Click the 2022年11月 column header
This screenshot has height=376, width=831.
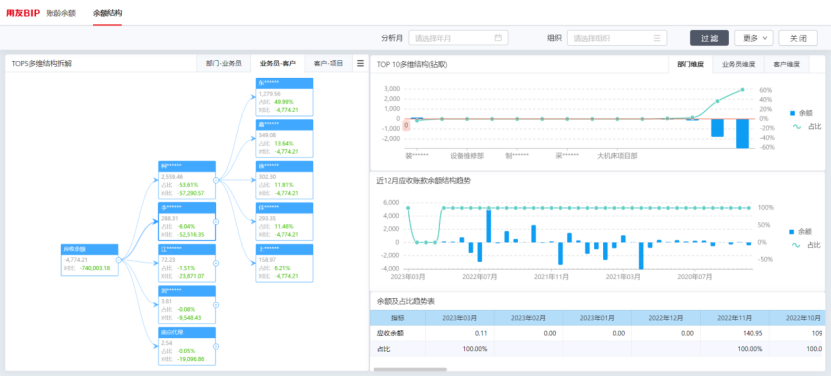click(x=735, y=318)
